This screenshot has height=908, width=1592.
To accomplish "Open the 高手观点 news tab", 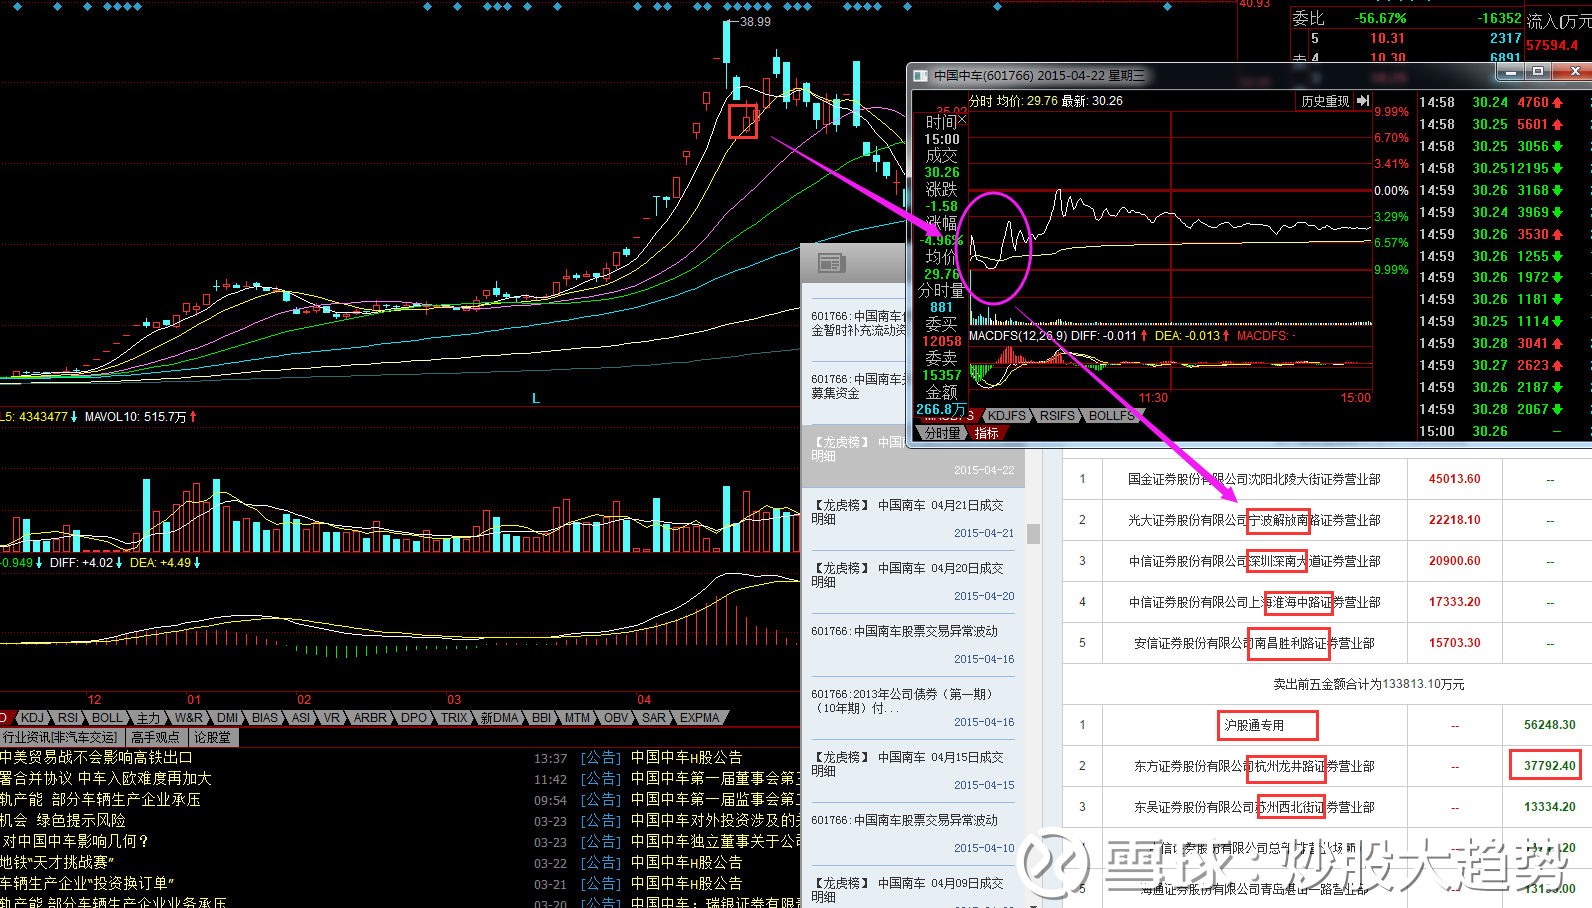I will coord(155,737).
